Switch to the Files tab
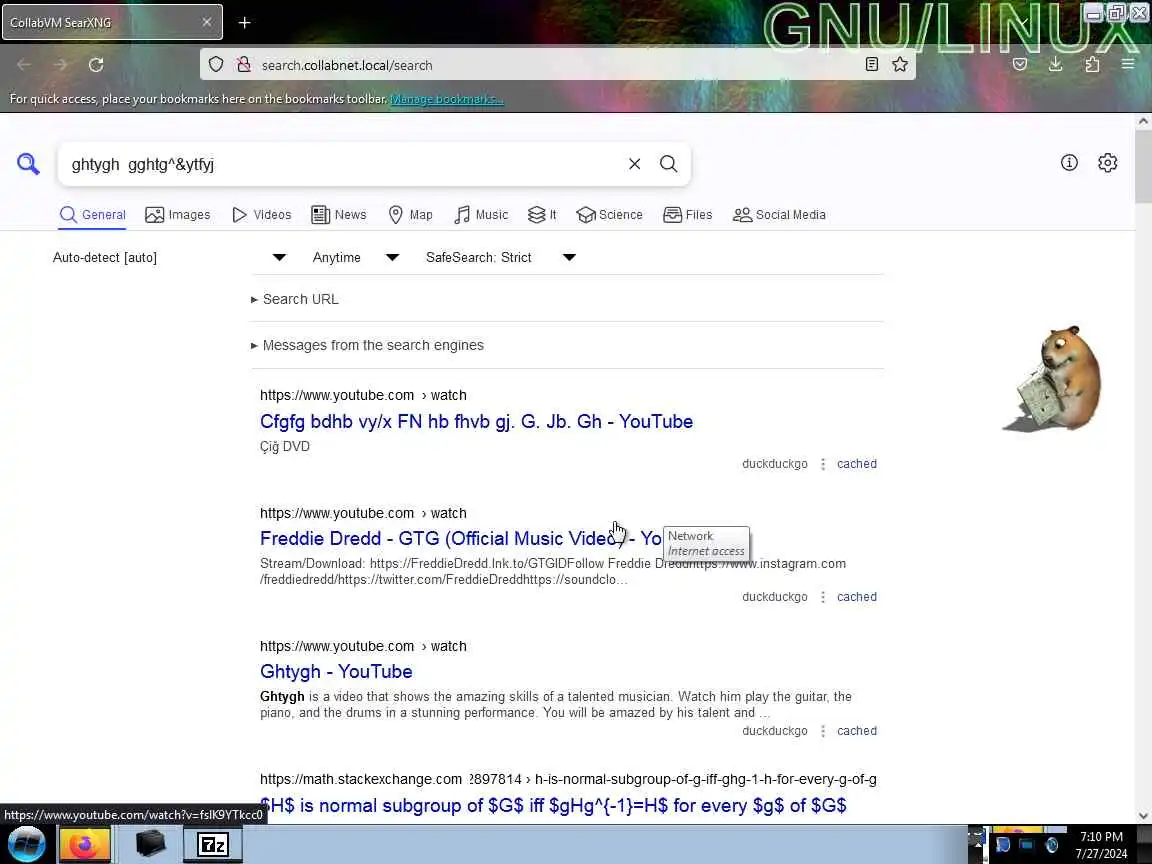1152x864 pixels. pos(688,215)
